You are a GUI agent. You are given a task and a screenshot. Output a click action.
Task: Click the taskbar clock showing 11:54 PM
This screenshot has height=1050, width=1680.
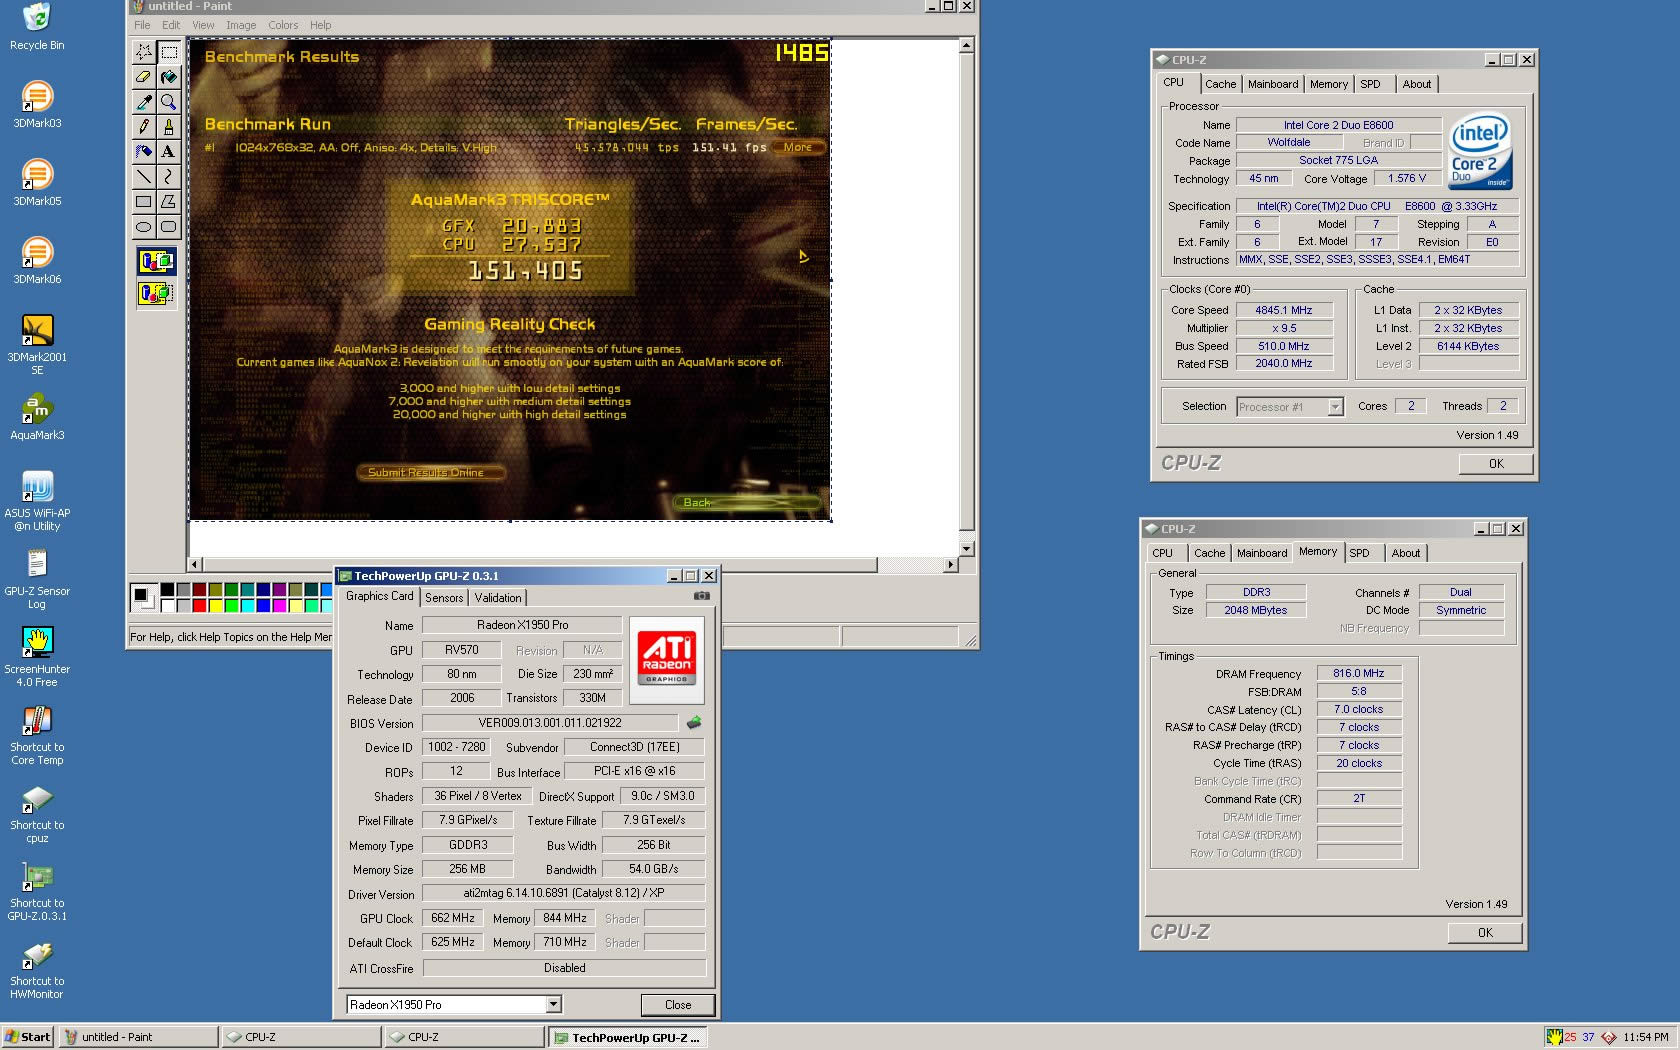click(x=1645, y=1037)
